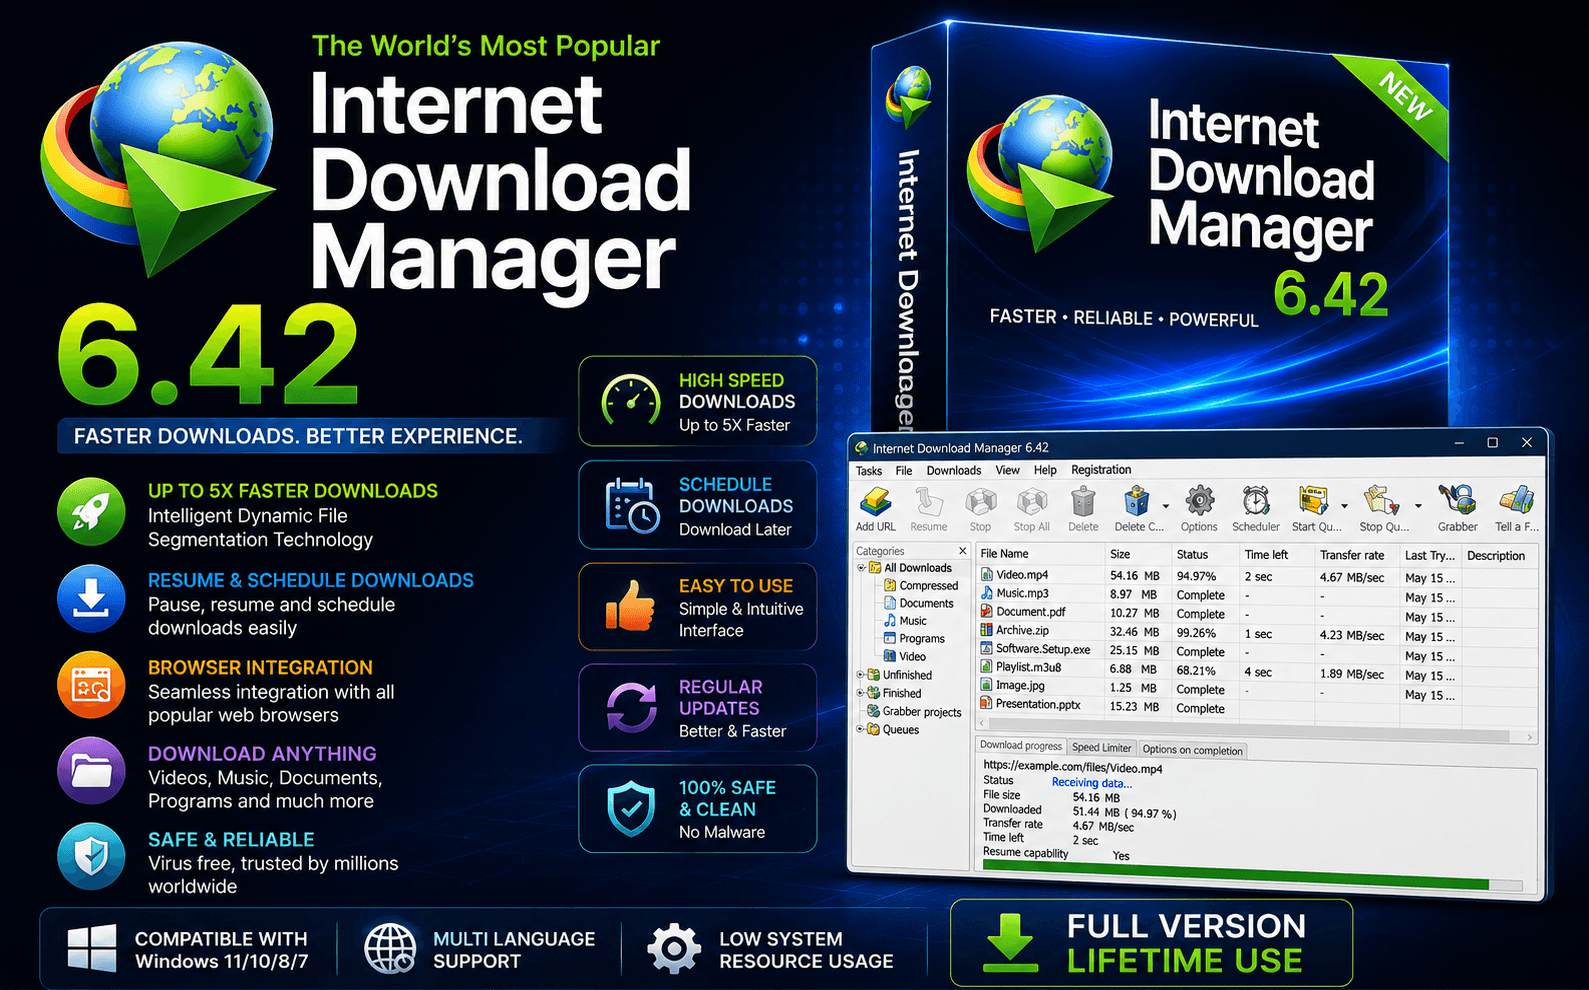This screenshot has height=990, width=1589.
Task: Open Delete Completed dropdown arrow
Action: (x=1166, y=506)
